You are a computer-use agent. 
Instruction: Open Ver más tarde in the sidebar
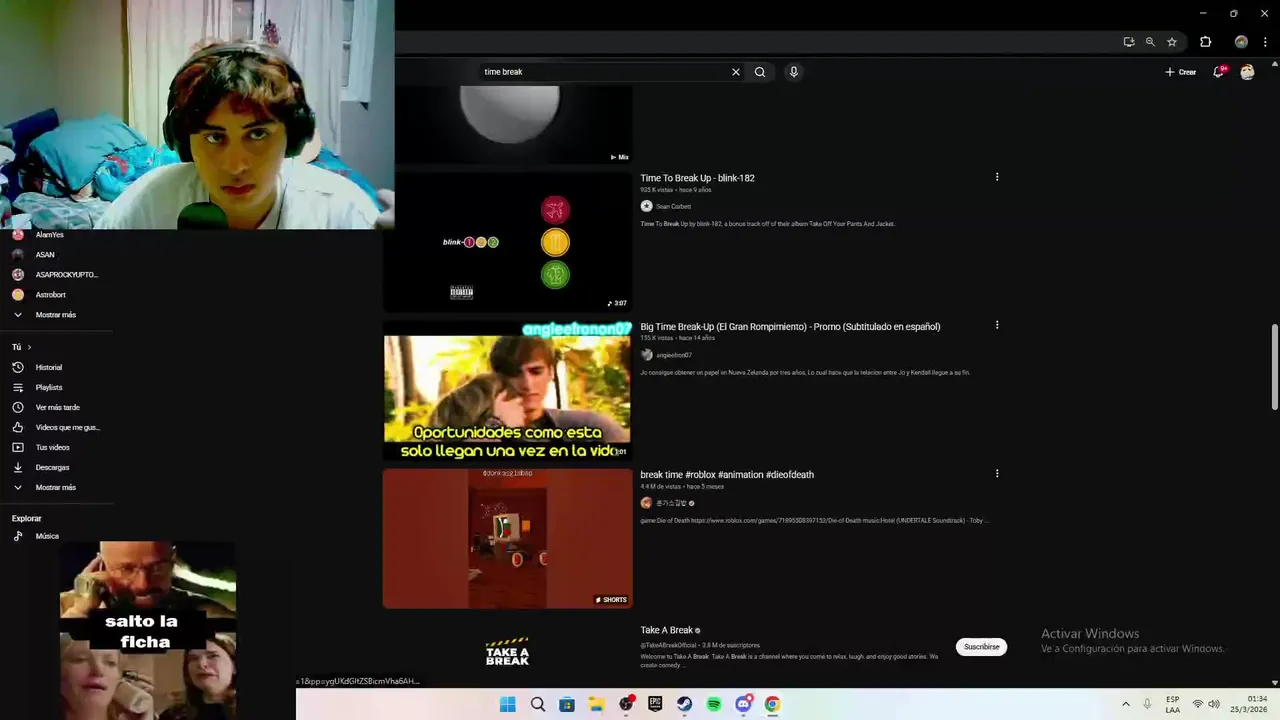(56, 407)
